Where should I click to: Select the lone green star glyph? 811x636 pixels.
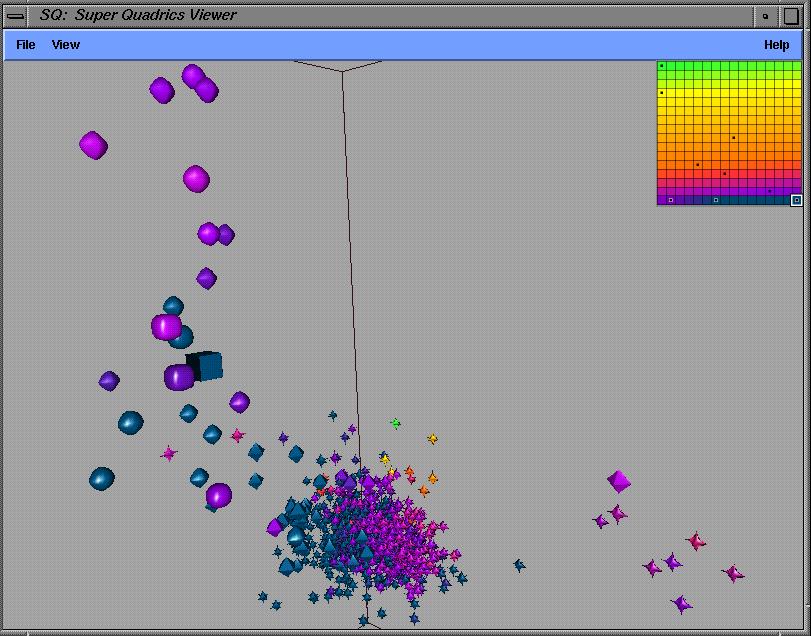click(395, 424)
